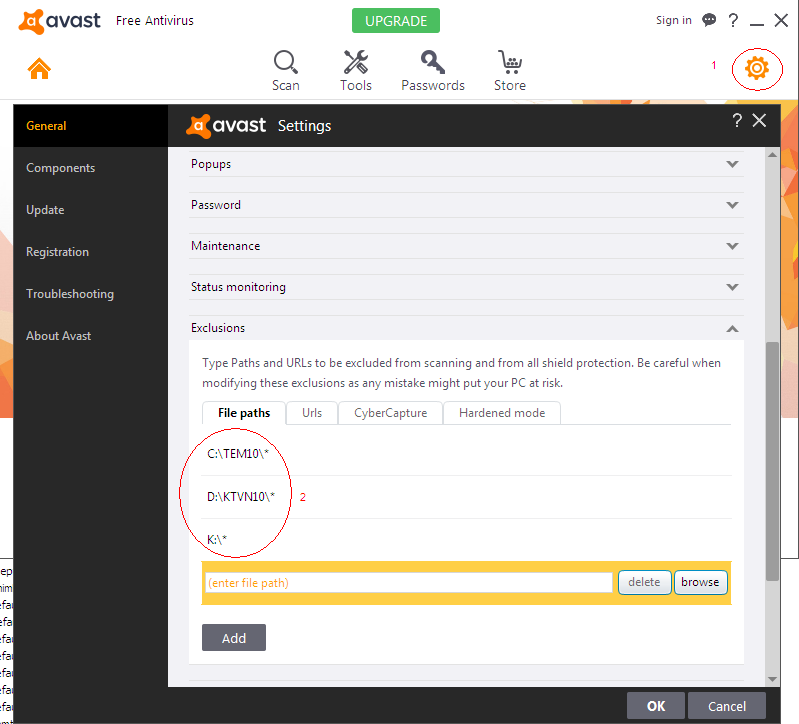Expand the Password section chevron
This screenshot has height=724, width=799.
[732, 205]
